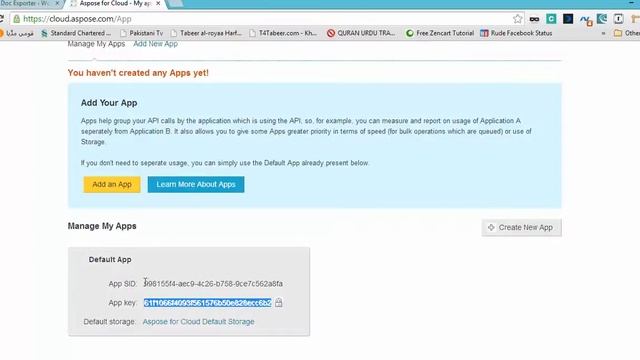Expand the bookmarks overflow chevron
The width and height of the screenshot is (640, 360).
click(x=603, y=33)
